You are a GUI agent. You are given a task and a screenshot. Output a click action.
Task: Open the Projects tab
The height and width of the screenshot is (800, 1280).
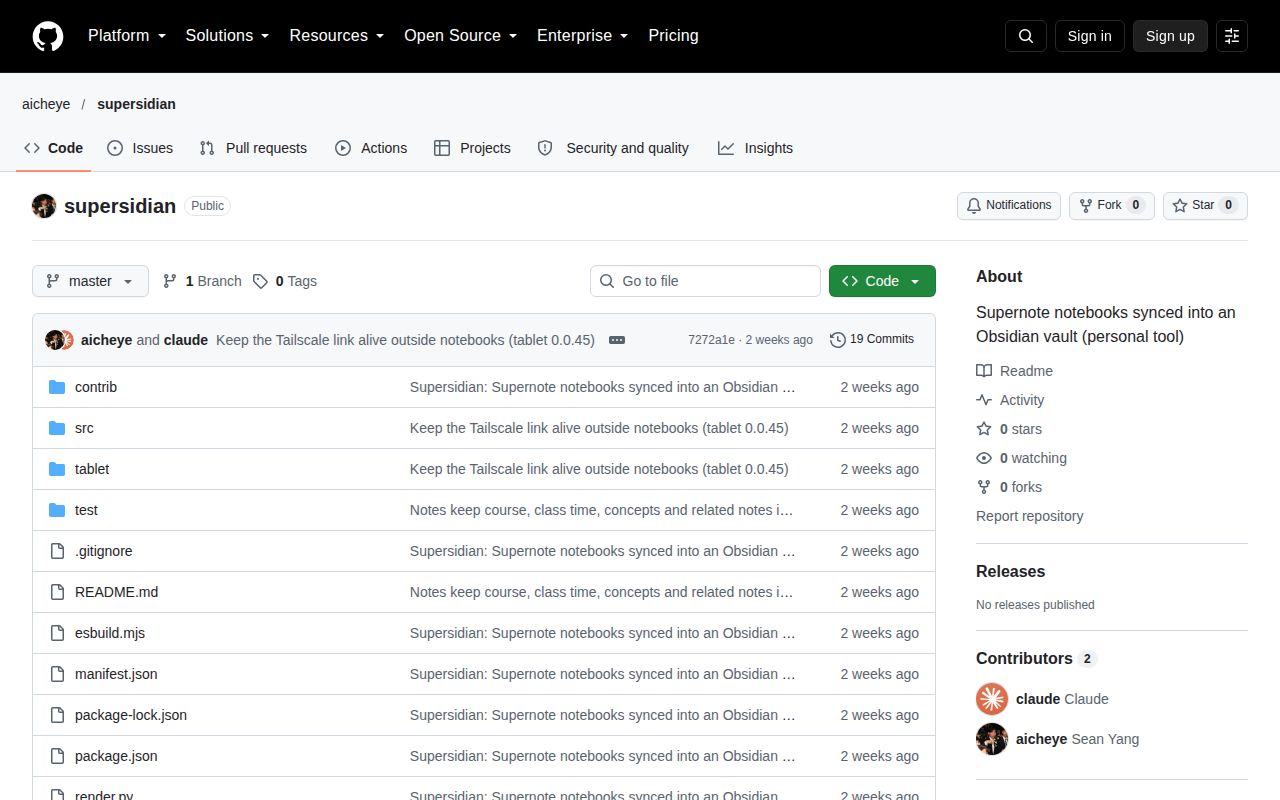pyautogui.click(x=472, y=148)
